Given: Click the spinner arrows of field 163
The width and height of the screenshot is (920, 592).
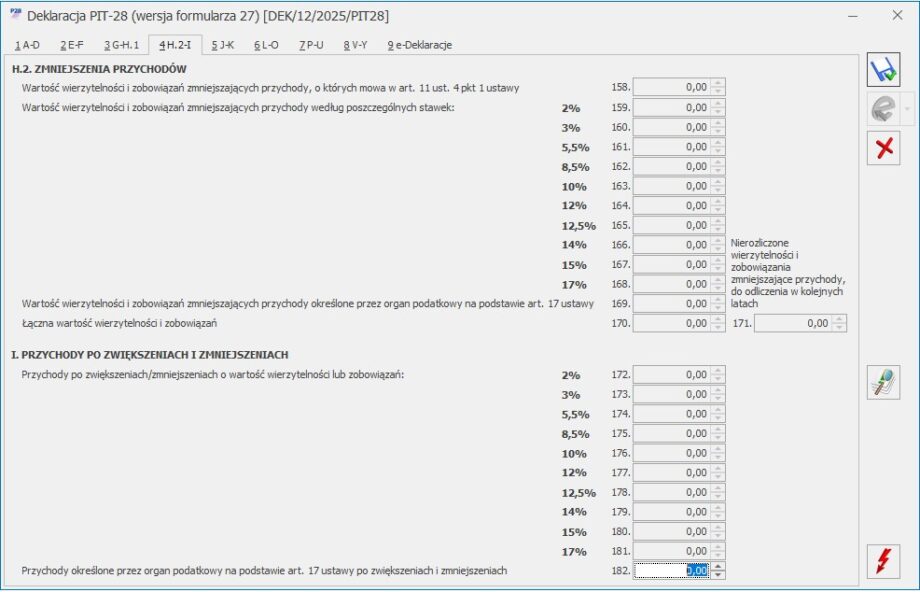Looking at the screenshot, I should [x=718, y=186].
